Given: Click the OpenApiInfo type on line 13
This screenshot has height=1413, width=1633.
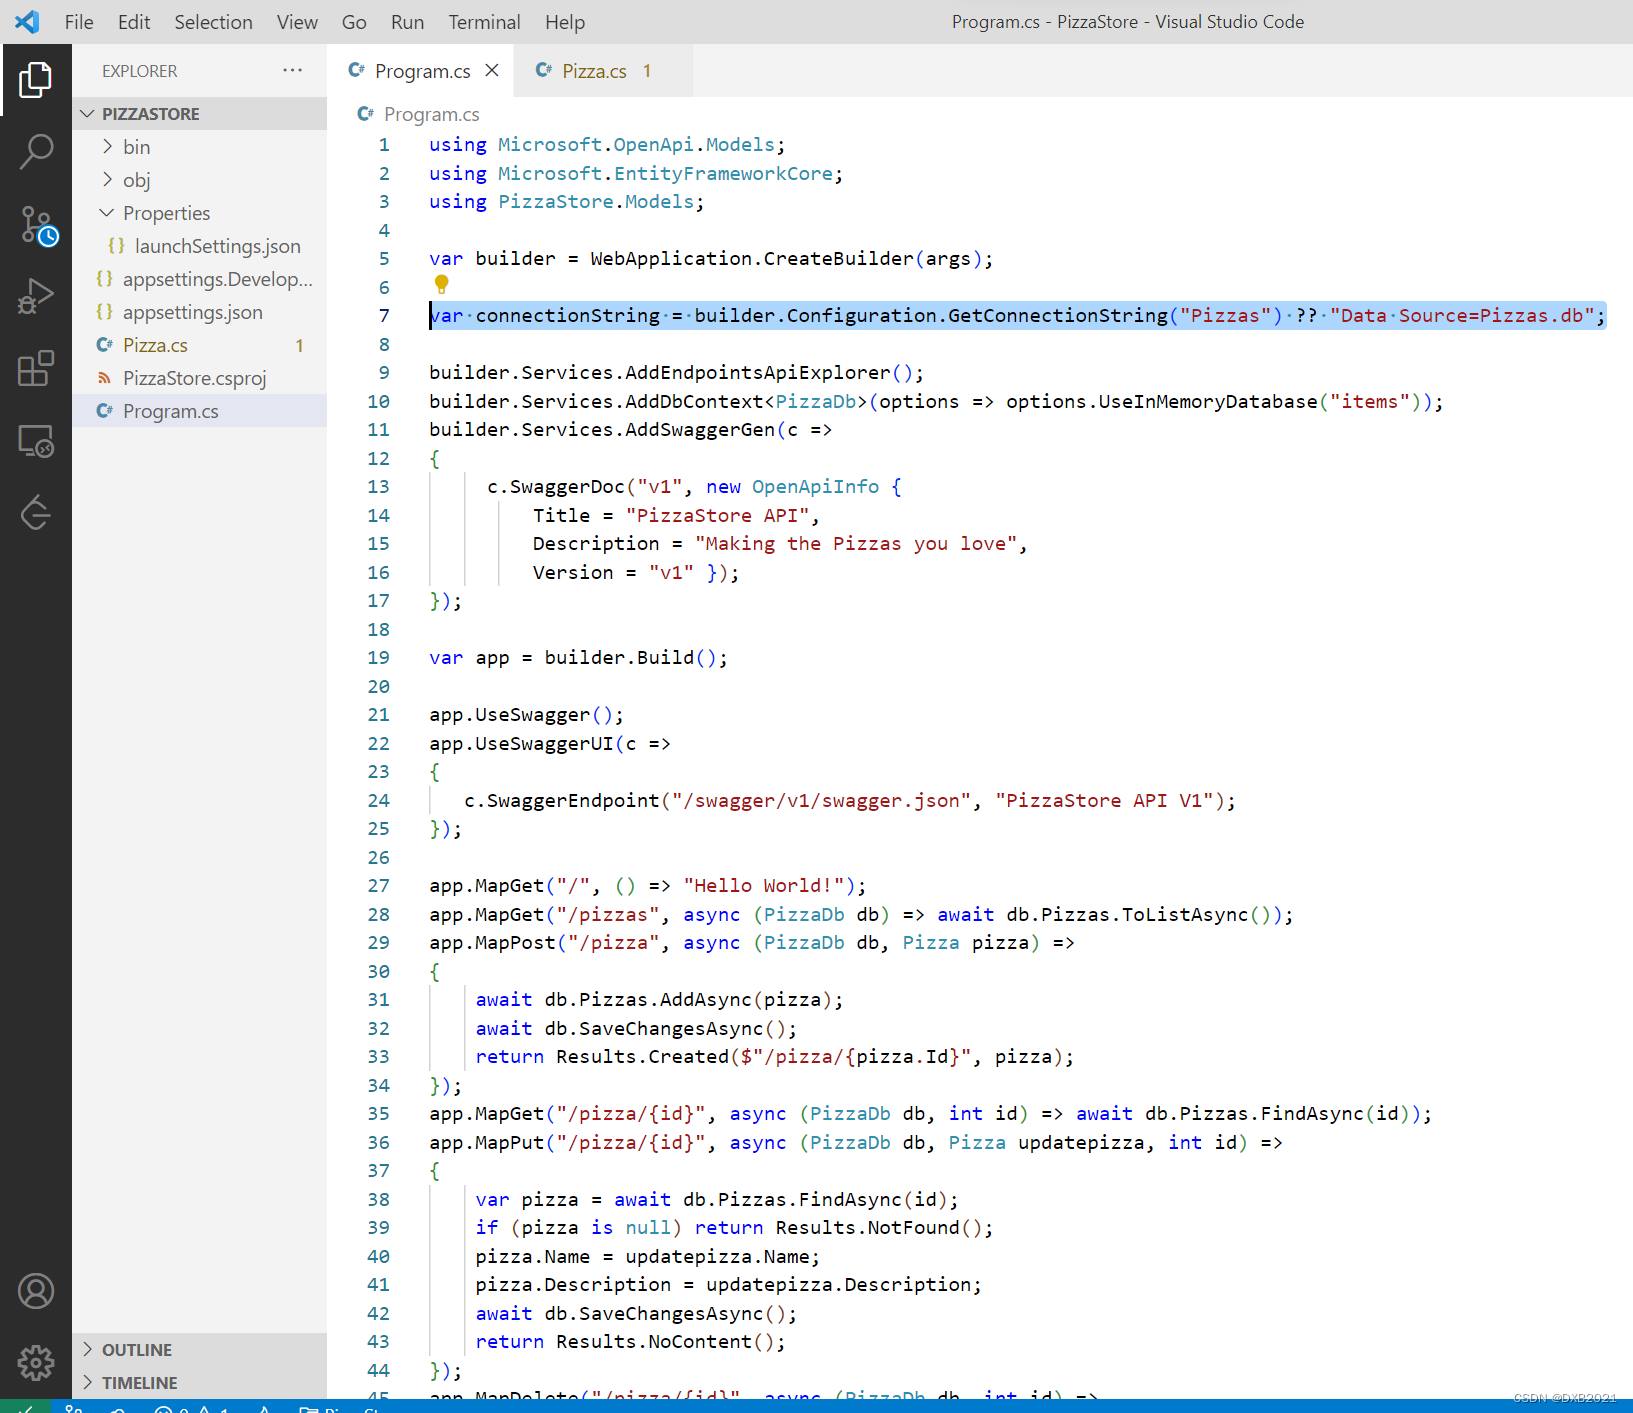Looking at the screenshot, I should coord(815,486).
